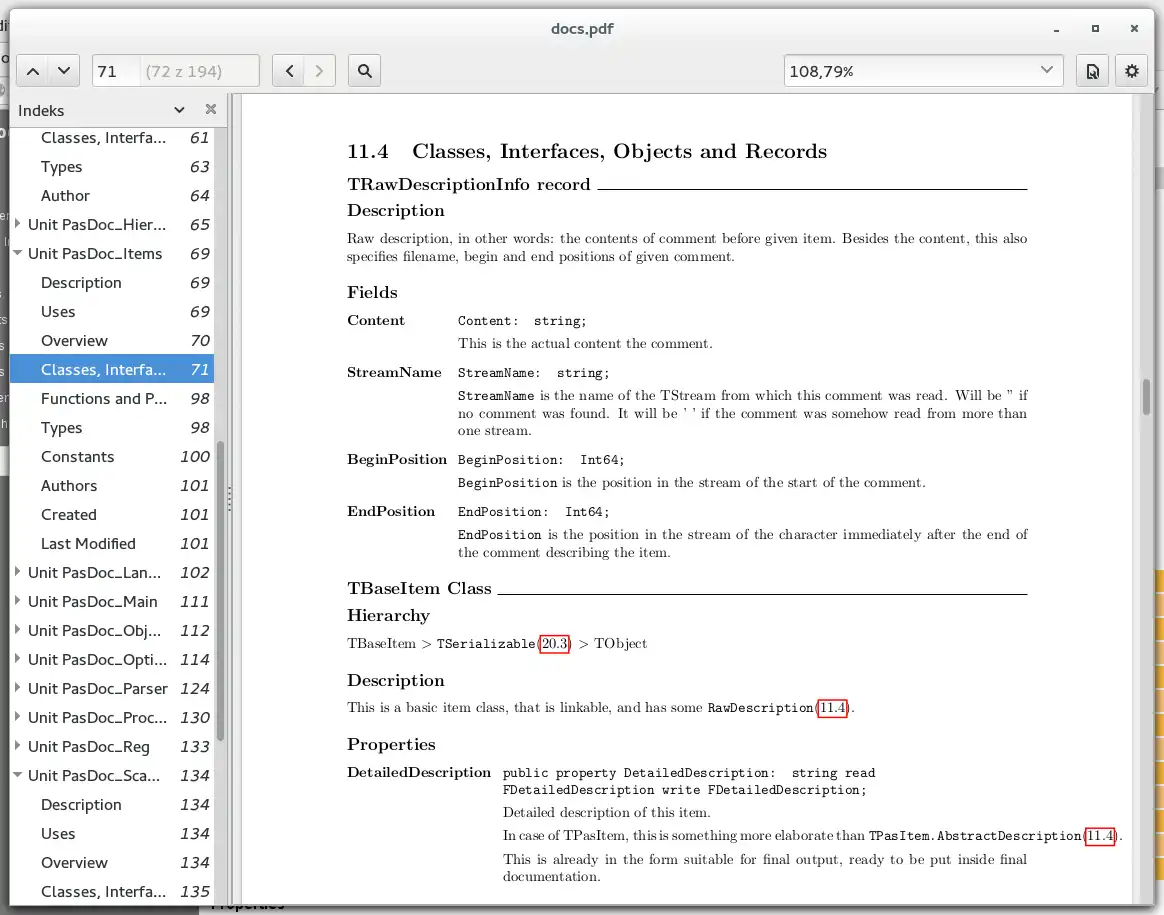
Task: Open the view settings gear menu
Action: 1131,71
